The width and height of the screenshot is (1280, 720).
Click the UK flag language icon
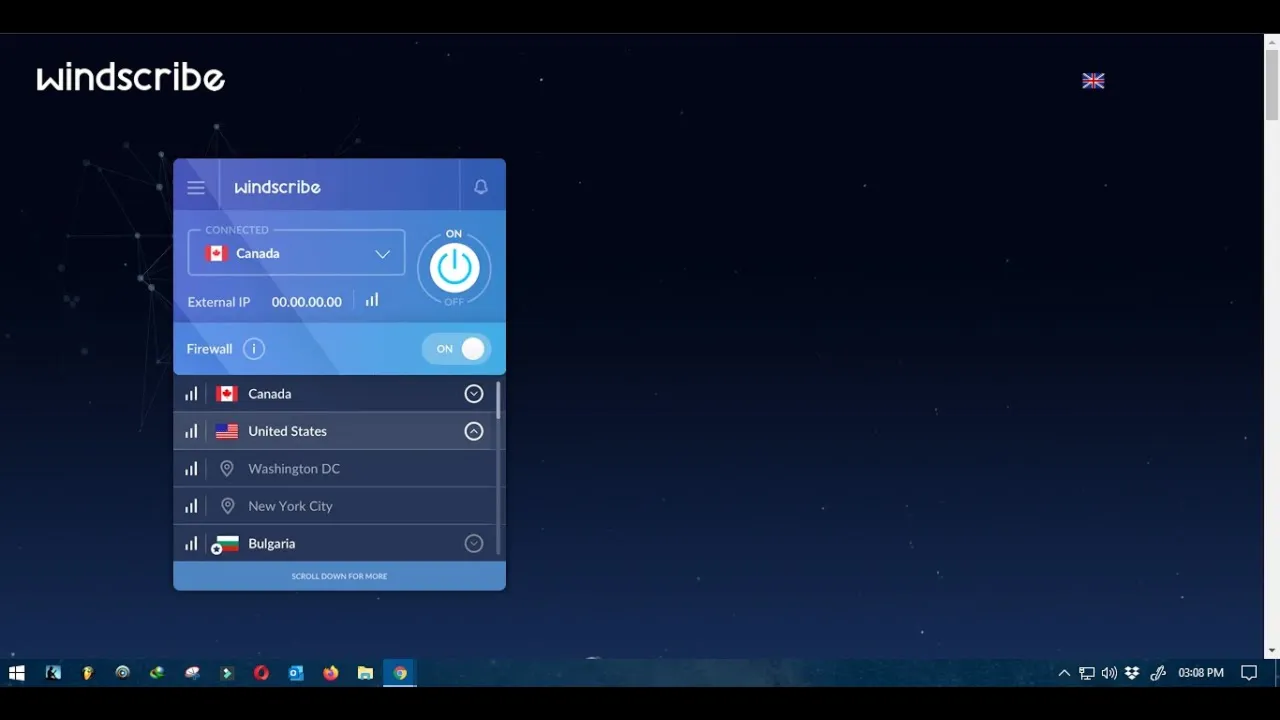[1093, 81]
